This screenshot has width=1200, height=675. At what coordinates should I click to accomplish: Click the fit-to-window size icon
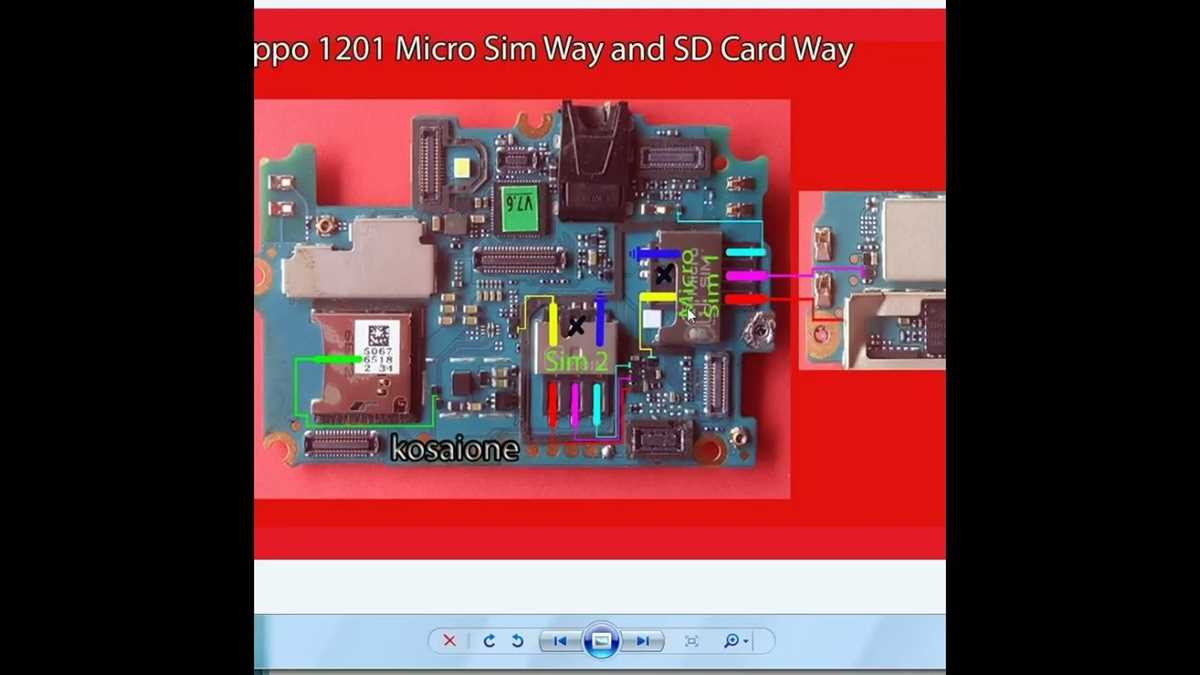(x=691, y=641)
